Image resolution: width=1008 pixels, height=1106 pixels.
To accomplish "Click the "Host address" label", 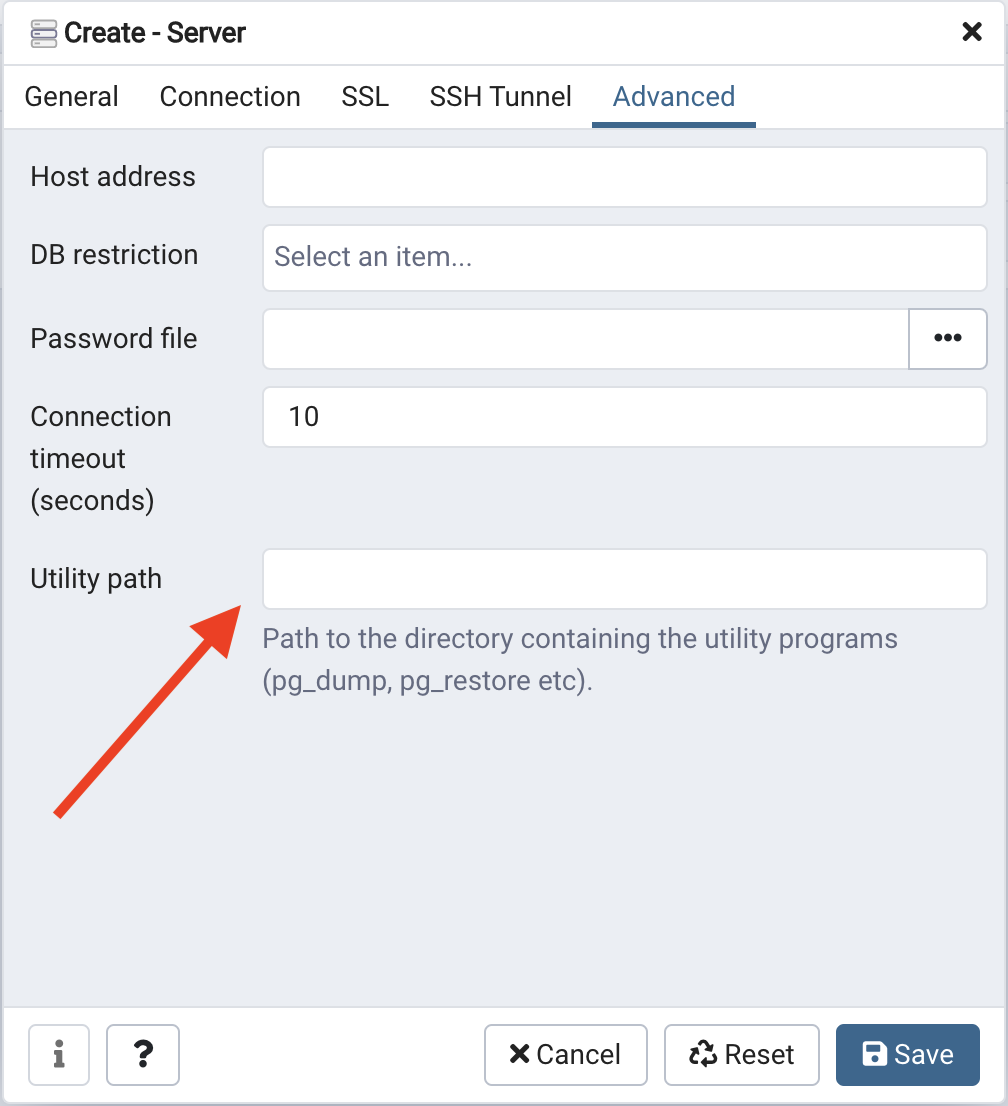I will [x=113, y=177].
